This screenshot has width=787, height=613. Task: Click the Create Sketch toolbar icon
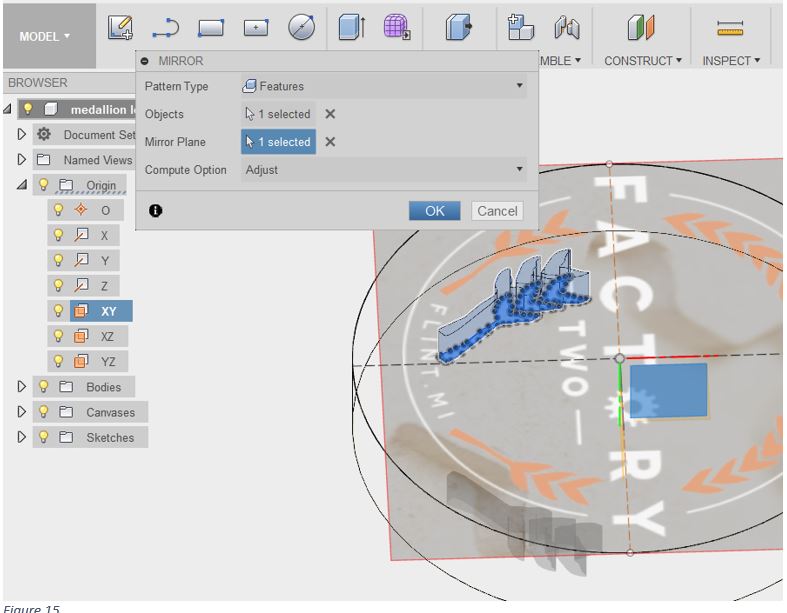[x=120, y=27]
